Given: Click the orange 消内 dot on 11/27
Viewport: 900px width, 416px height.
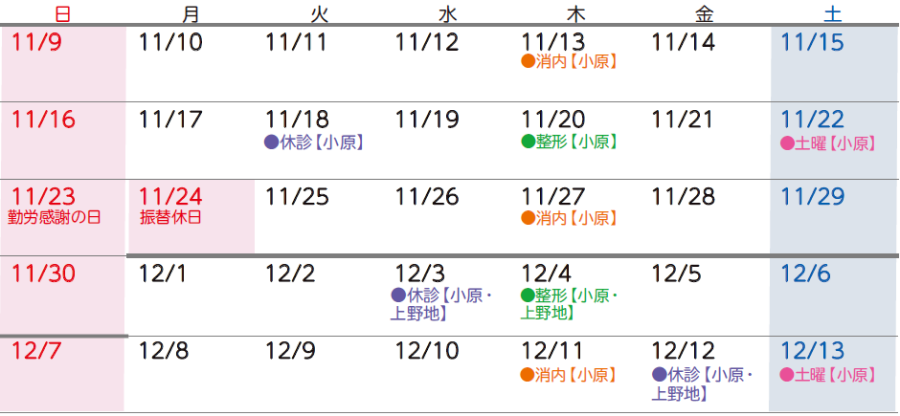Looking at the screenshot, I should click(x=529, y=217).
